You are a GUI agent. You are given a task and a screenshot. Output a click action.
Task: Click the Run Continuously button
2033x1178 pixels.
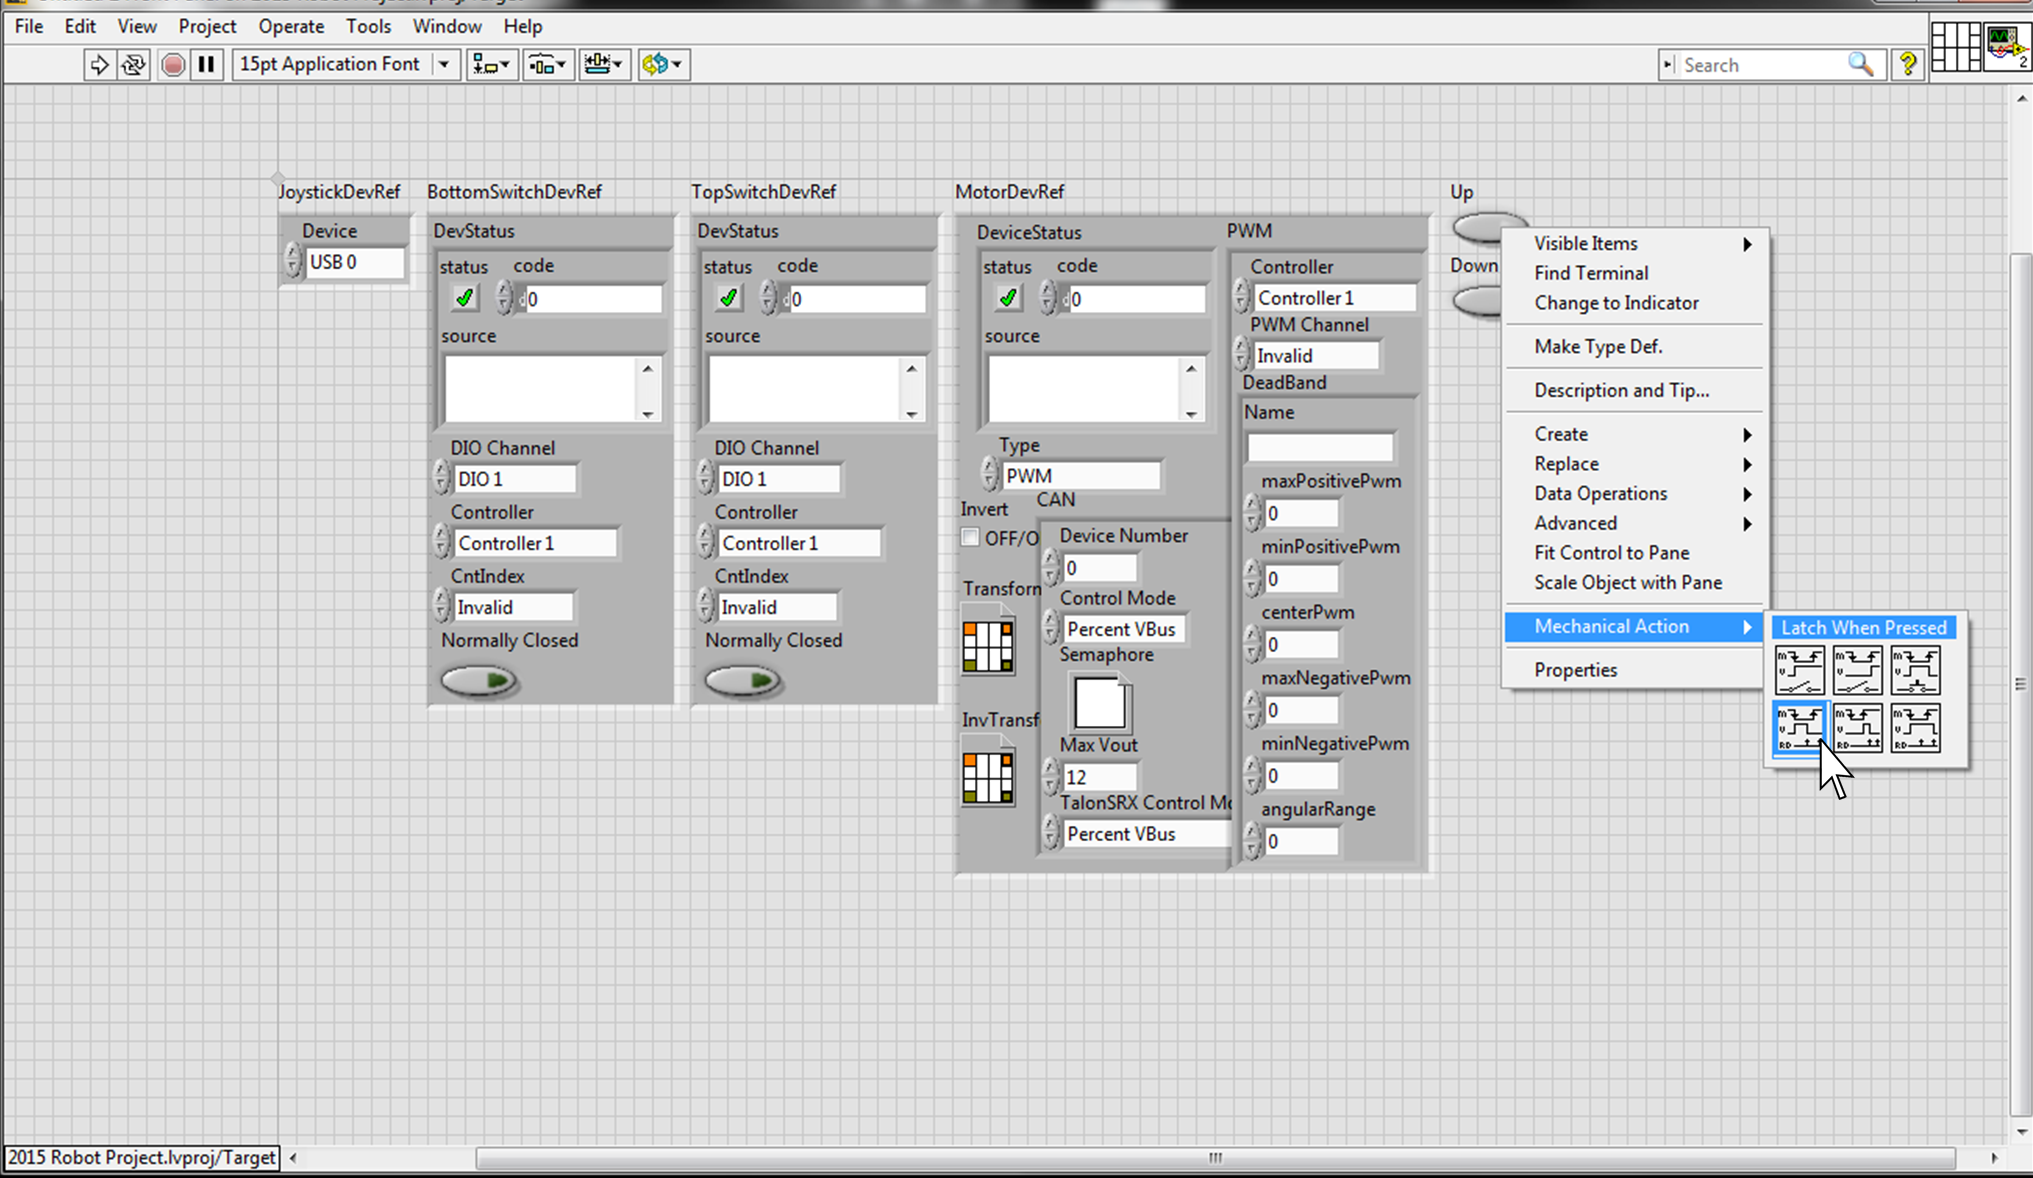pyautogui.click(x=133, y=65)
